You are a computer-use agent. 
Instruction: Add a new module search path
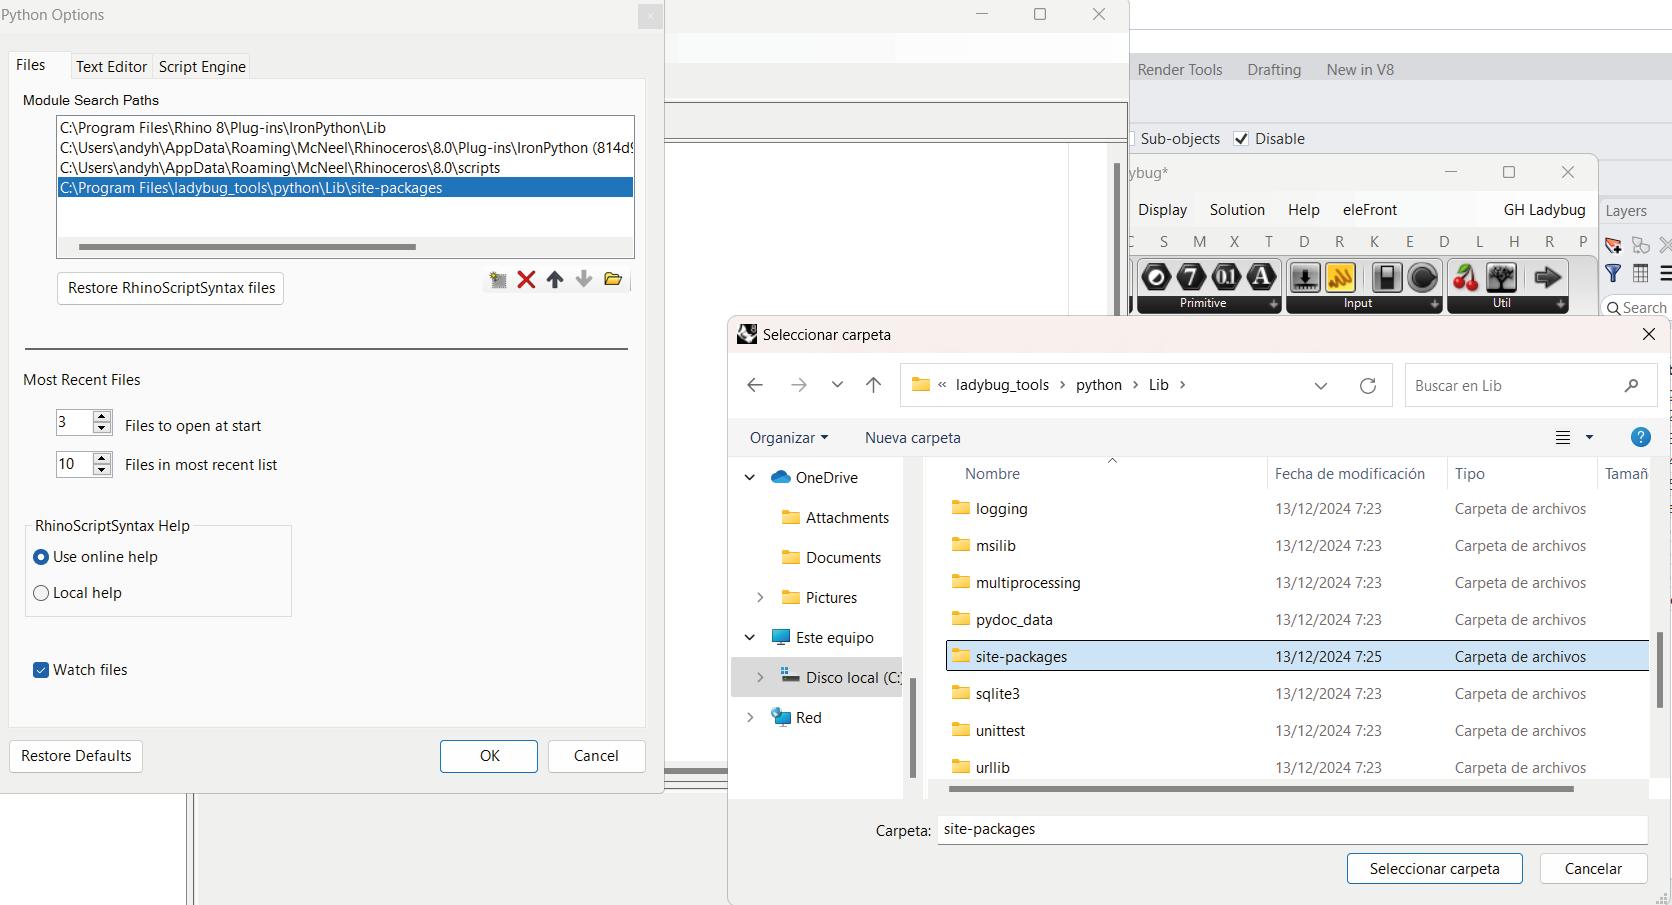(497, 280)
